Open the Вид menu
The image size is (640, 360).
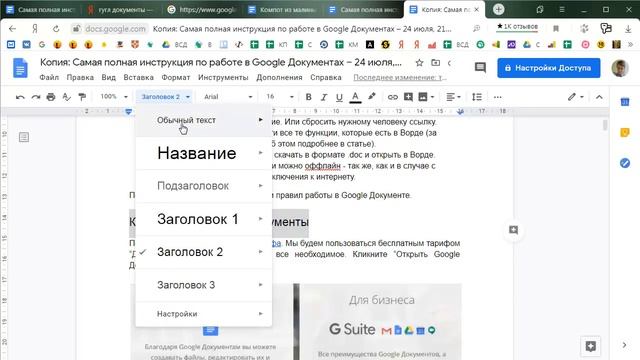pyautogui.click(x=109, y=78)
